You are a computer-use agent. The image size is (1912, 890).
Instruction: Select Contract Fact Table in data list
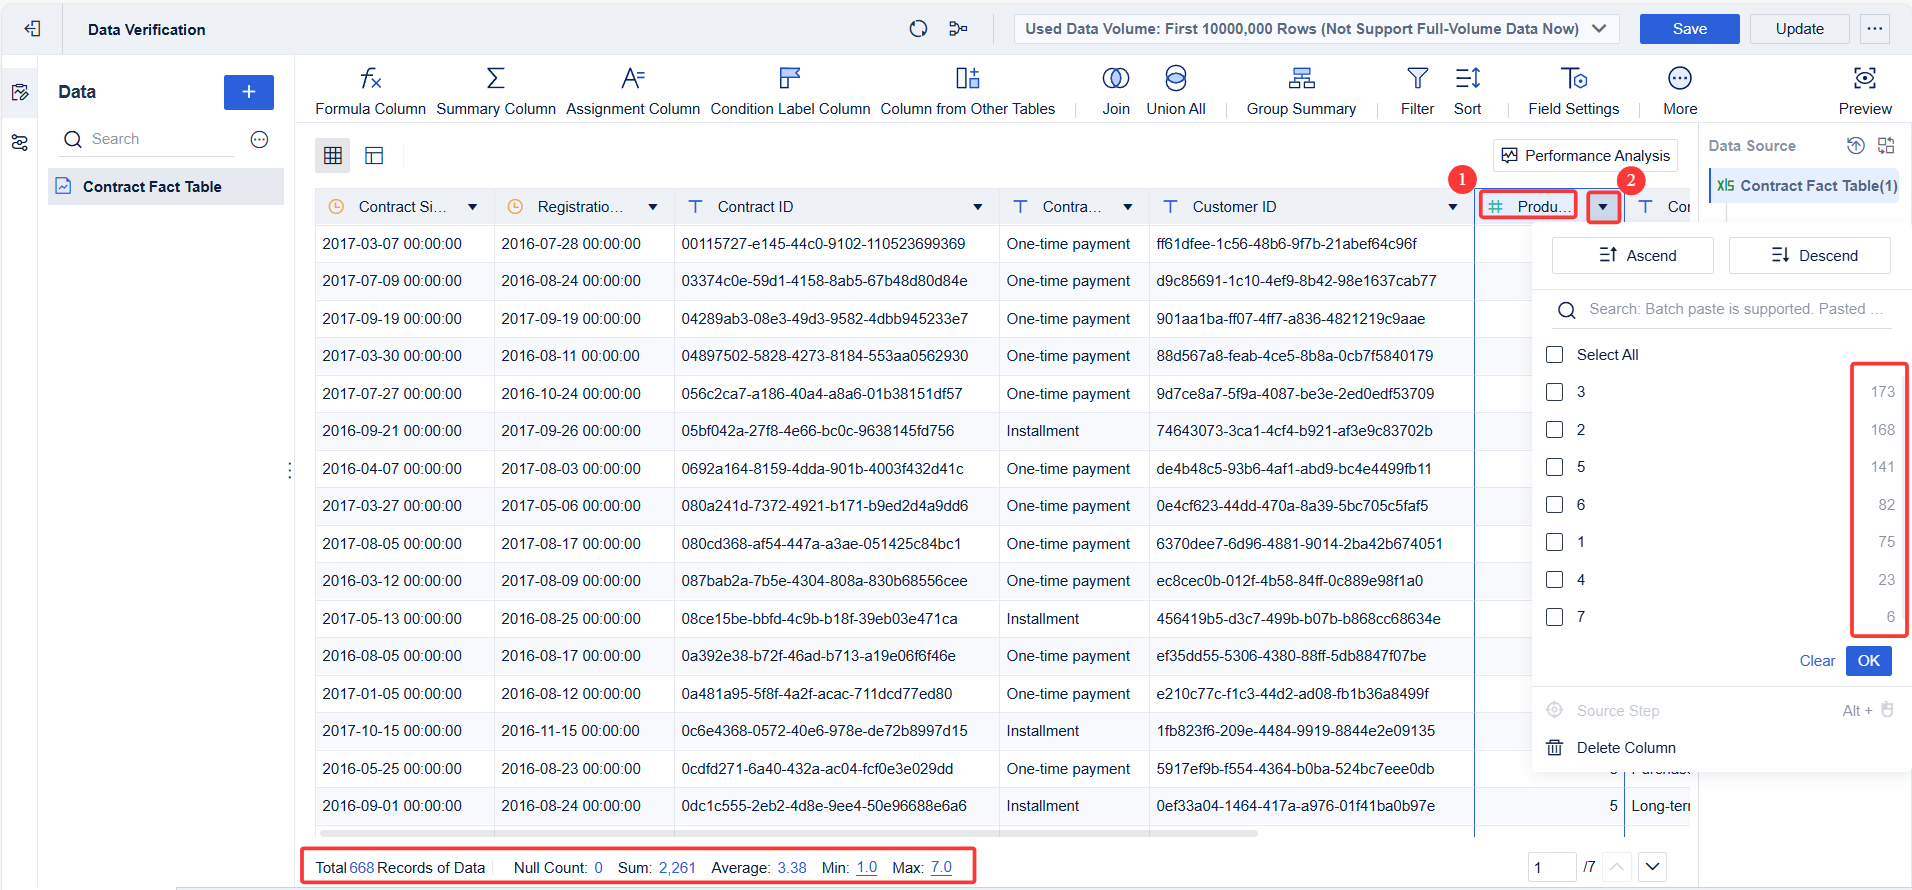pyautogui.click(x=166, y=187)
